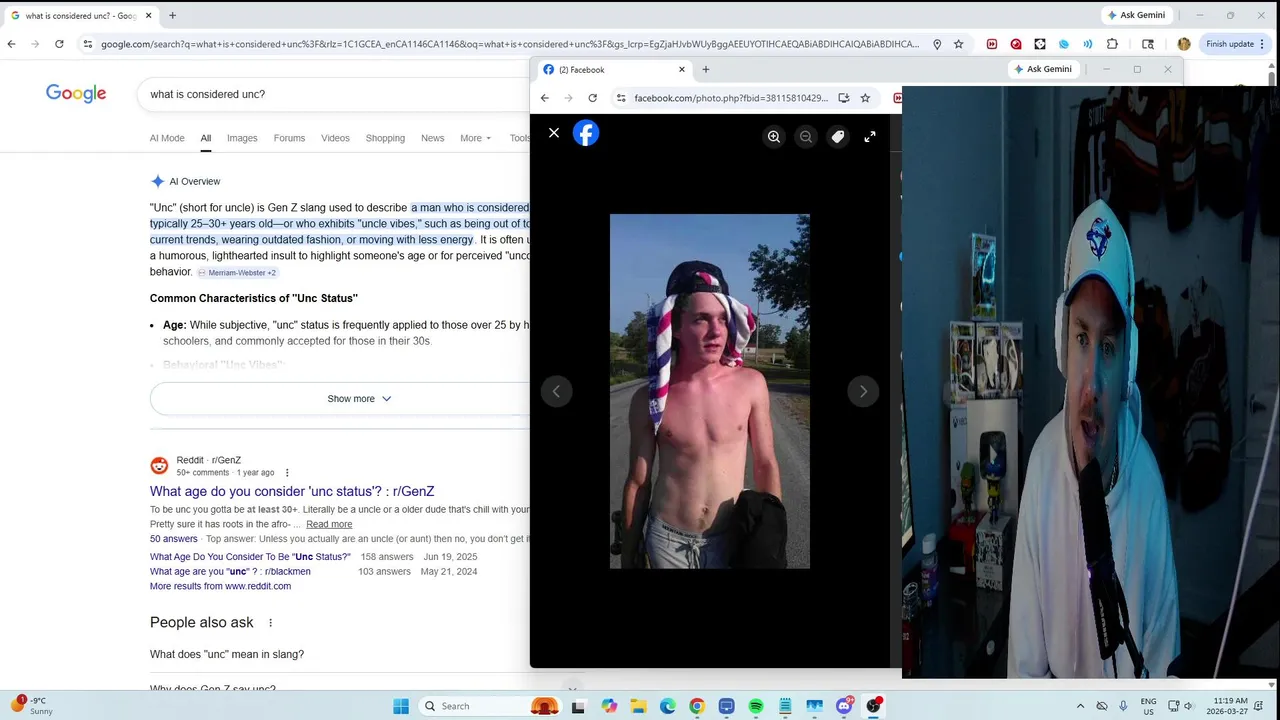Screen dimensions: 1280x720
Task: Click the Chrome profile avatar
Action: [x=1184, y=44]
